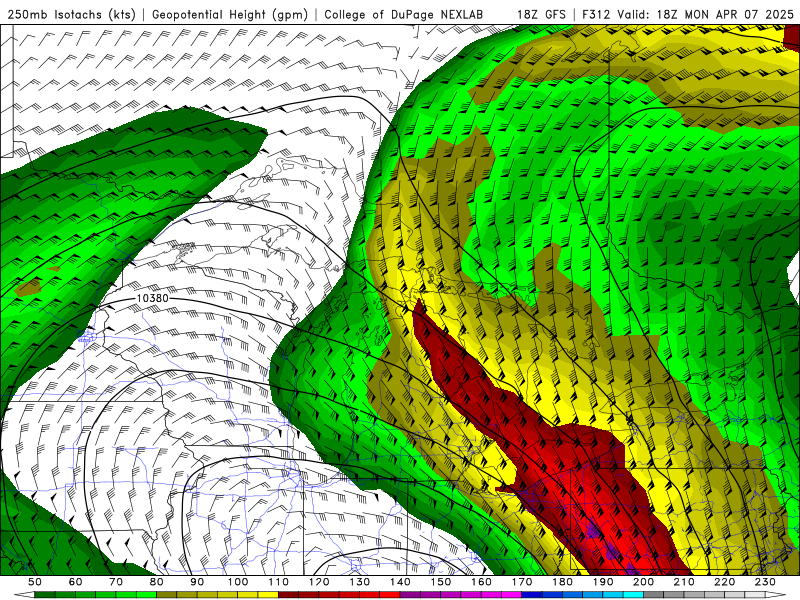The image size is (800, 600).
Task: Click the 90 knot legend label
Action: coord(197,582)
